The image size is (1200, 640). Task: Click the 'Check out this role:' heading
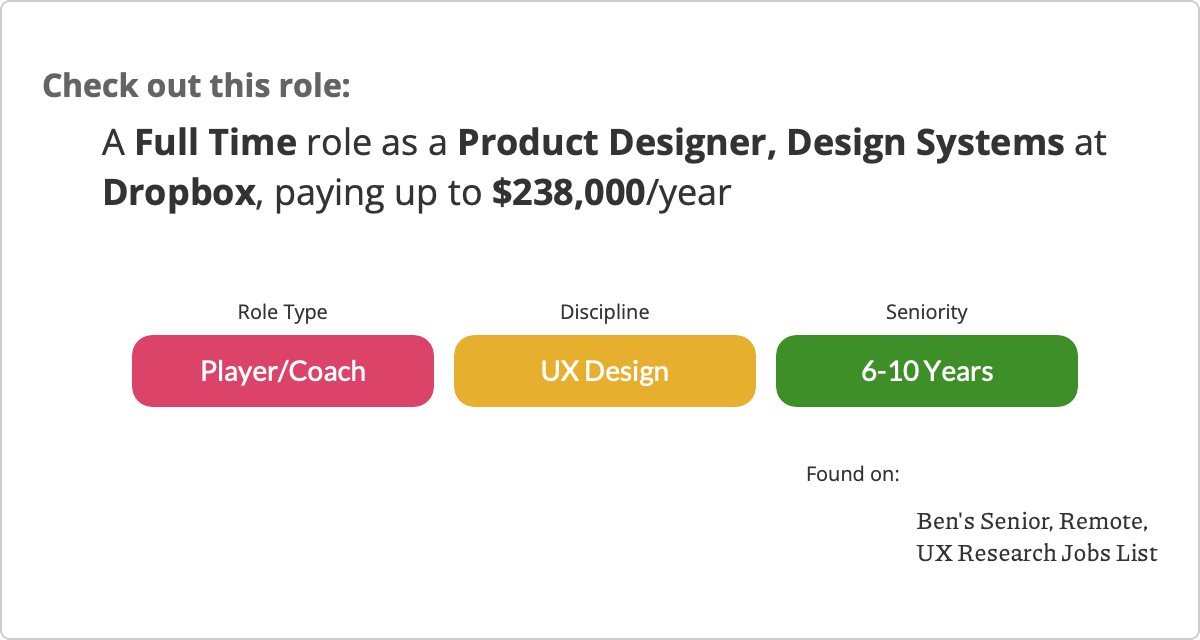(196, 85)
